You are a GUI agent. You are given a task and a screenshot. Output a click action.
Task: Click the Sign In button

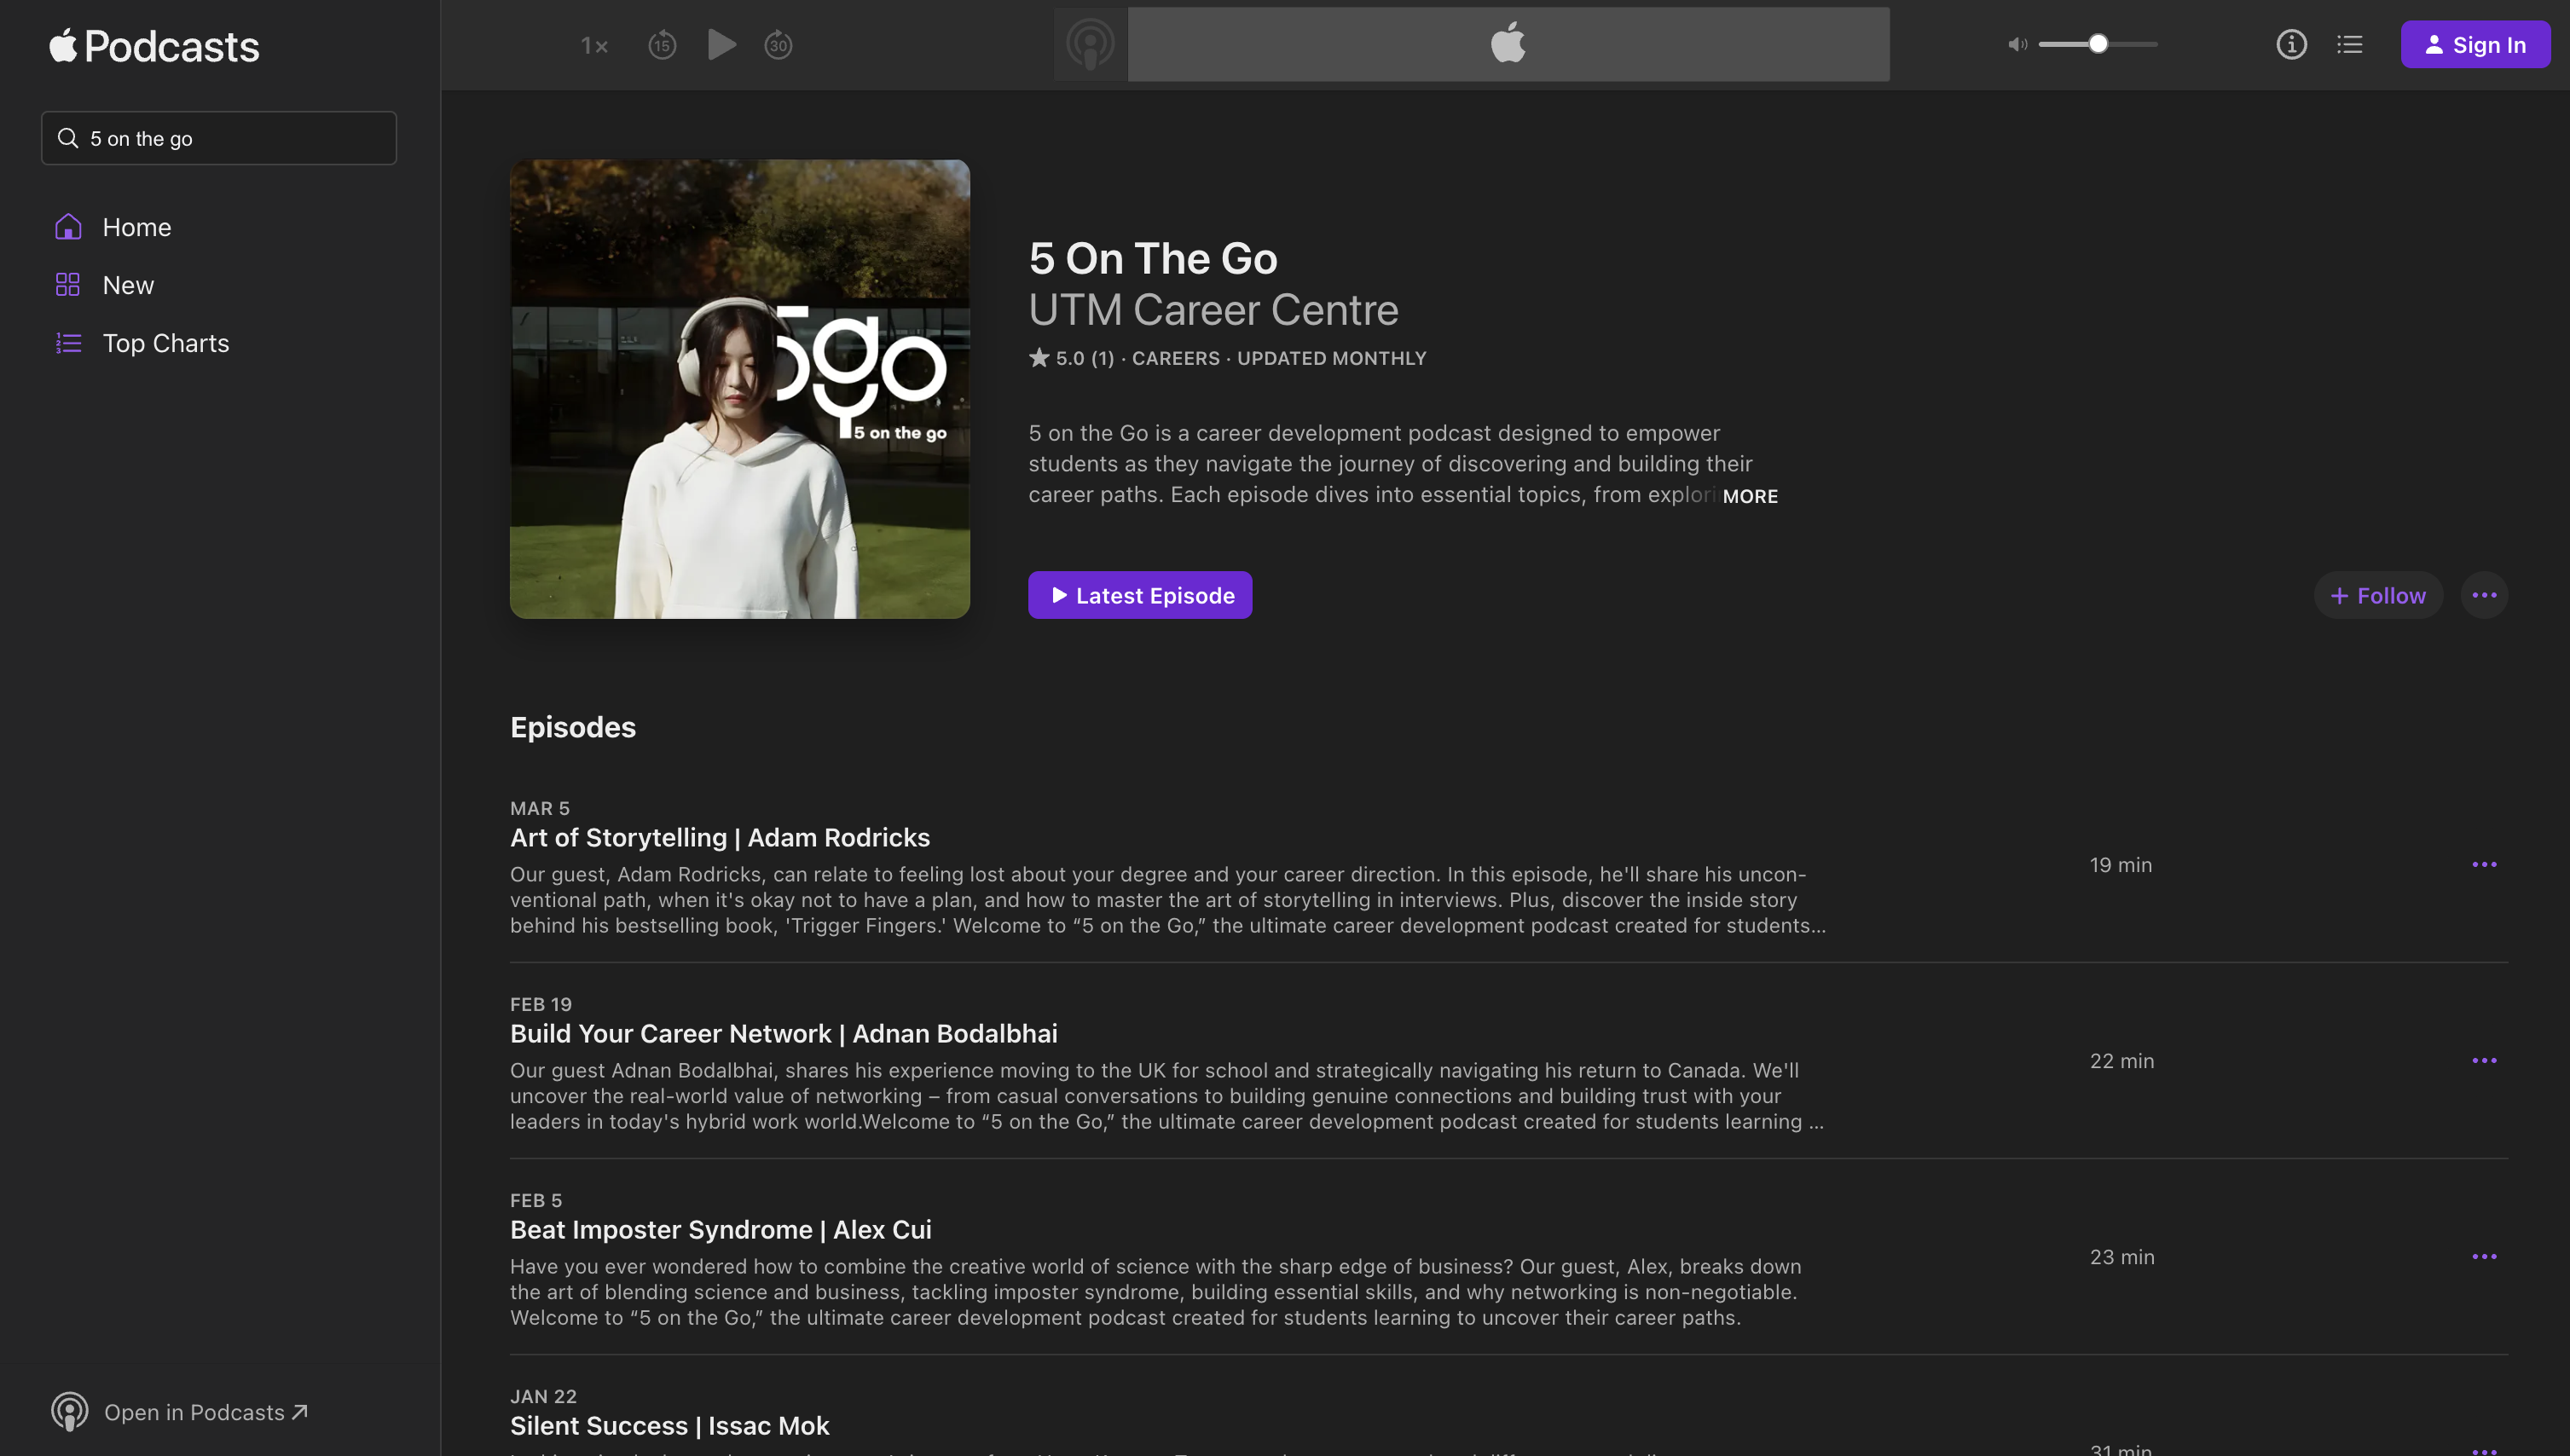2475,45
